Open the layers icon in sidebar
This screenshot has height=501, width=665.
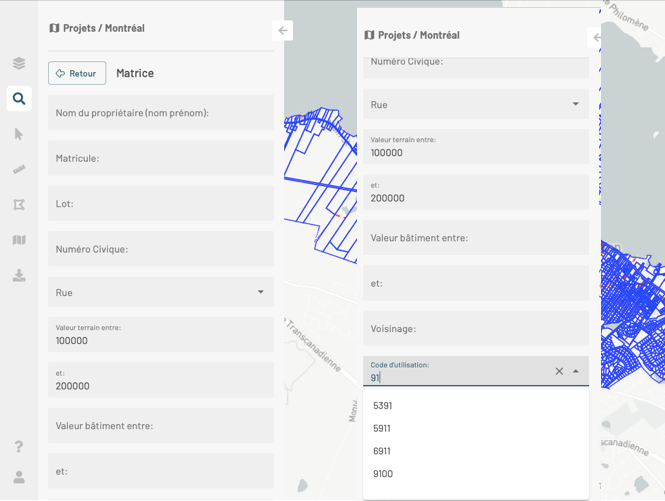(19, 63)
